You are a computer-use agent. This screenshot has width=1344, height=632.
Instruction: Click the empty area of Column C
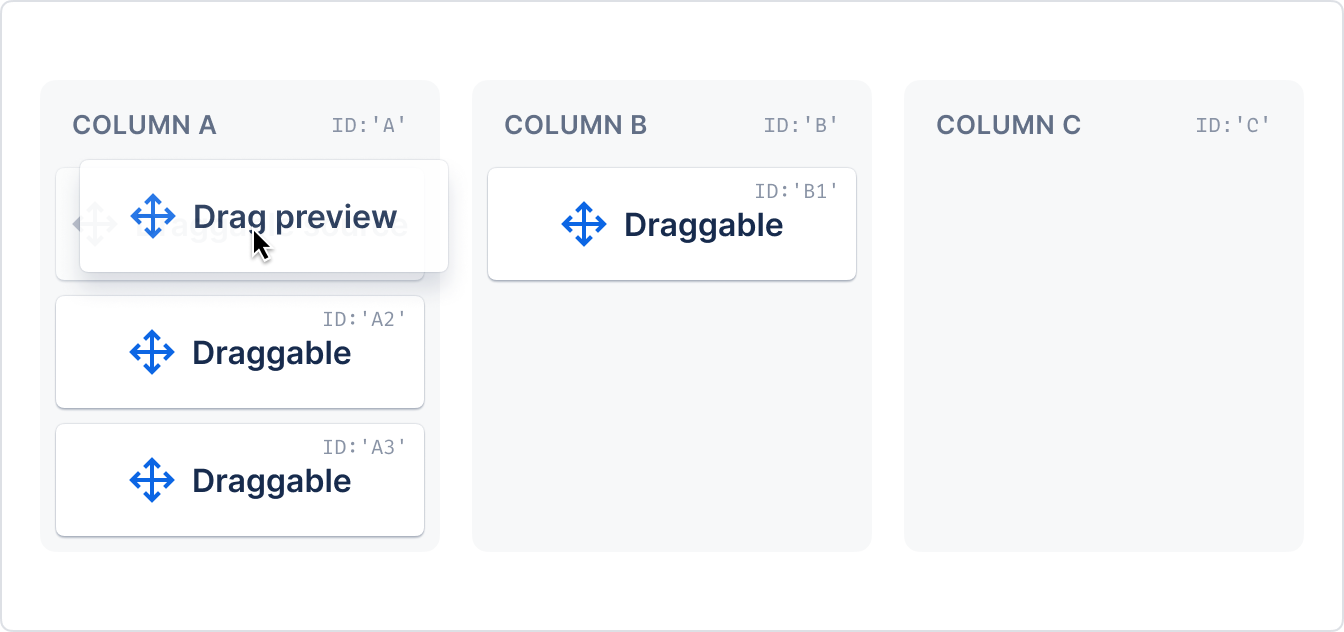(x=1104, y=350)
